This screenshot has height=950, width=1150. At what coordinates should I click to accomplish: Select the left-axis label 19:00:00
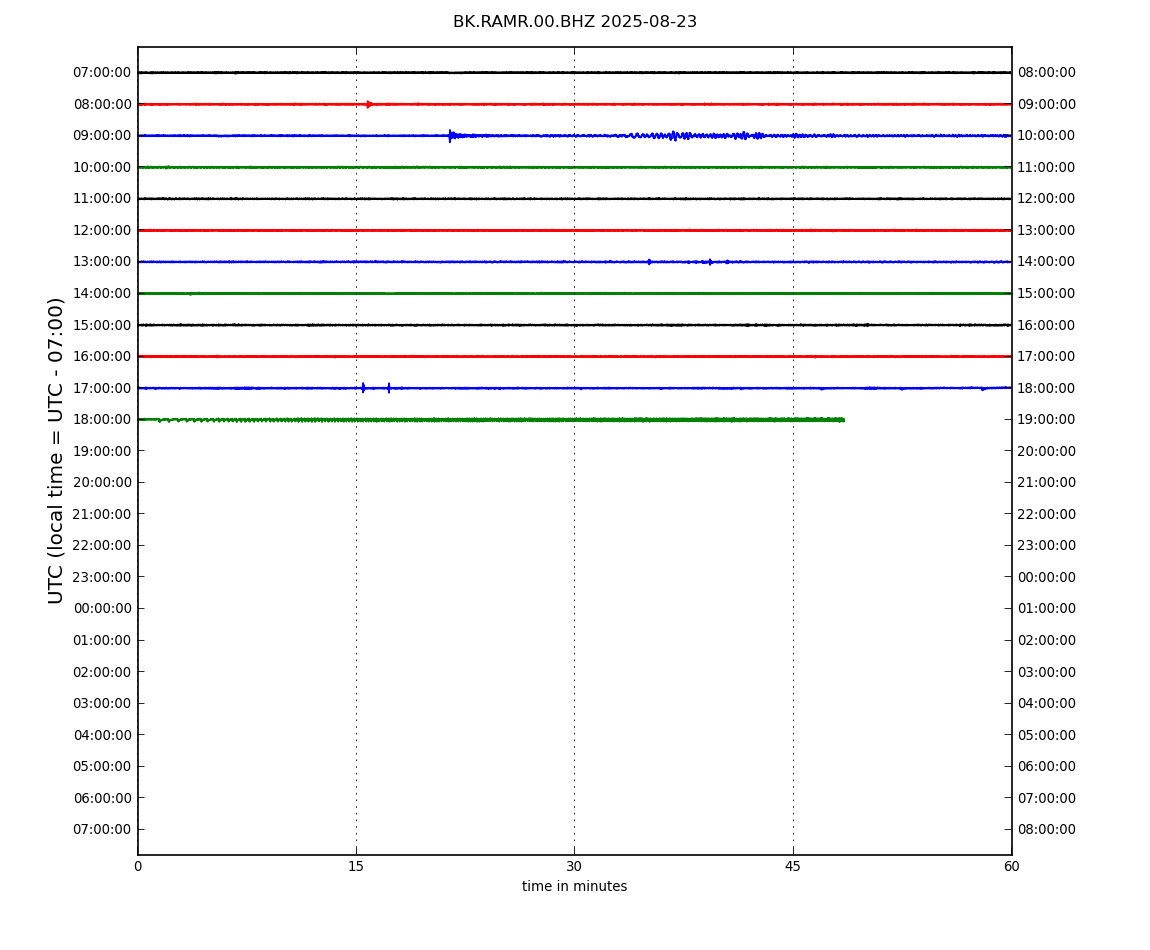103,451
